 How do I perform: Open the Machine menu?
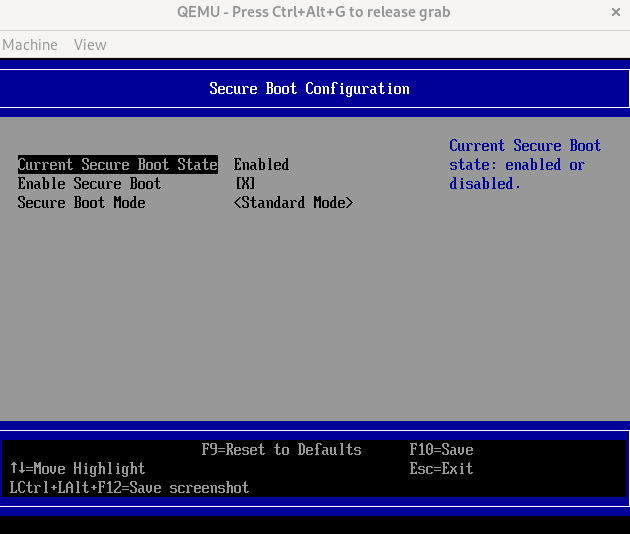(x=30, y=45)
